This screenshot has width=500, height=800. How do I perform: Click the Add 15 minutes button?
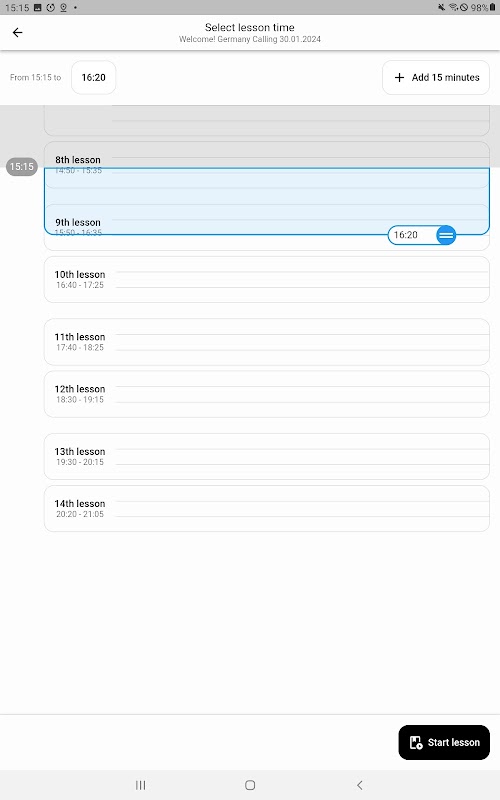436,78
